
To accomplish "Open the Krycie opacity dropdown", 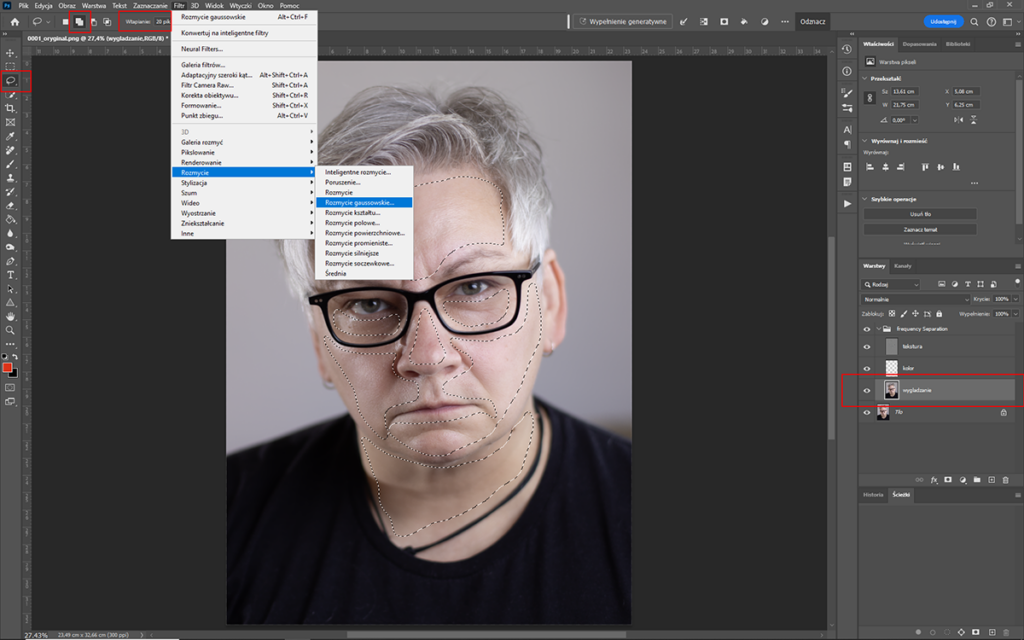I will point(1015,299).
